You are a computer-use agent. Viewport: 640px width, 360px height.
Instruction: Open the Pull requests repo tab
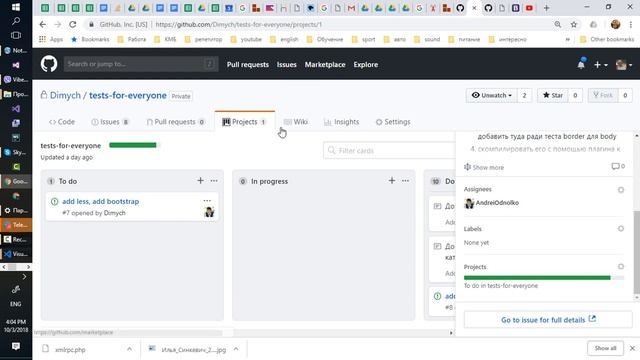[176, 122]
